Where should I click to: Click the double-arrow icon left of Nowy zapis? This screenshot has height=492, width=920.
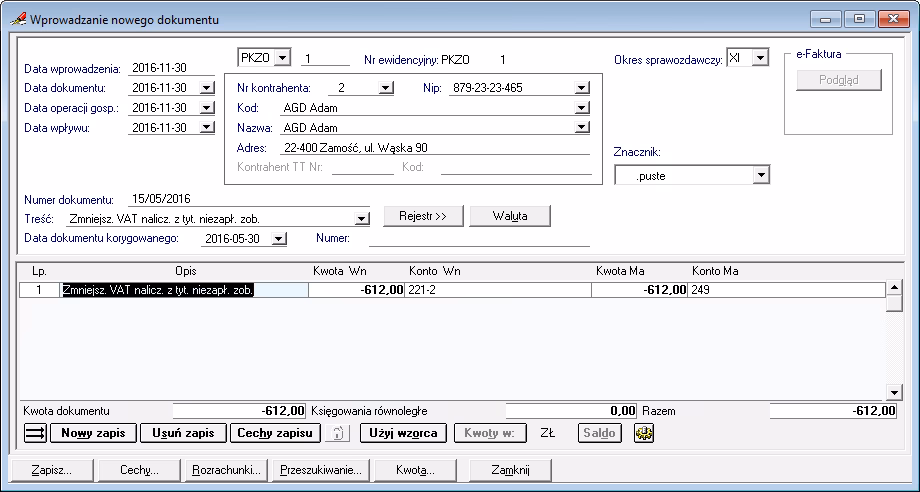(34, 433)
